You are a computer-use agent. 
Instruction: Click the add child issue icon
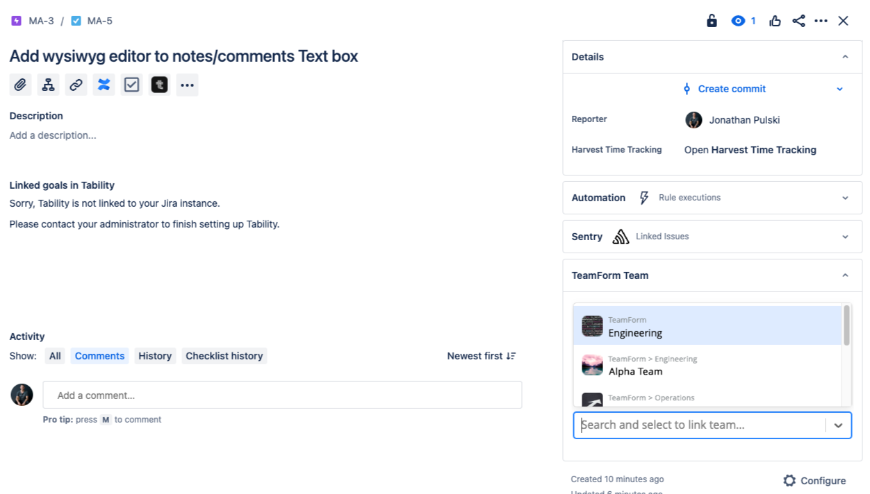coord(48,85)
